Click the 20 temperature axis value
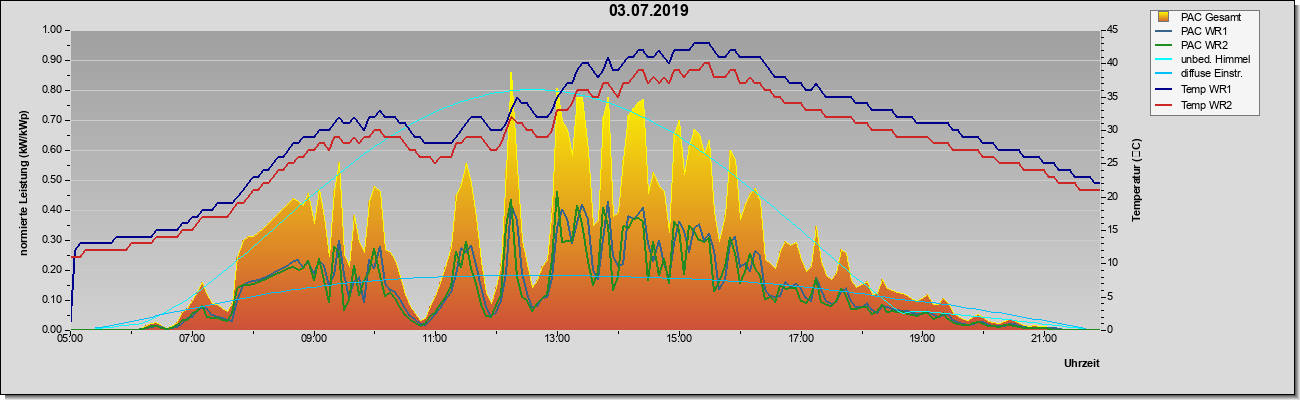 [x=1112, y=197]
